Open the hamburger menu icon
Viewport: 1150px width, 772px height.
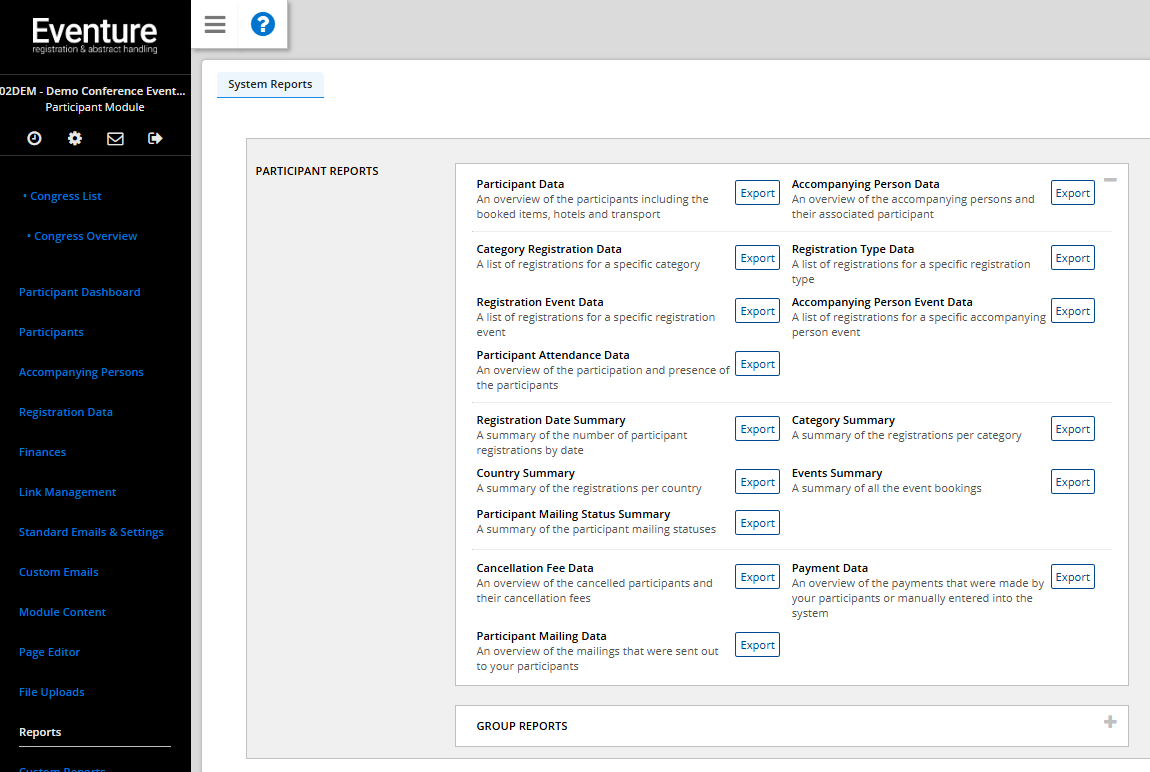pyautogui.click(x=215, y=24)
